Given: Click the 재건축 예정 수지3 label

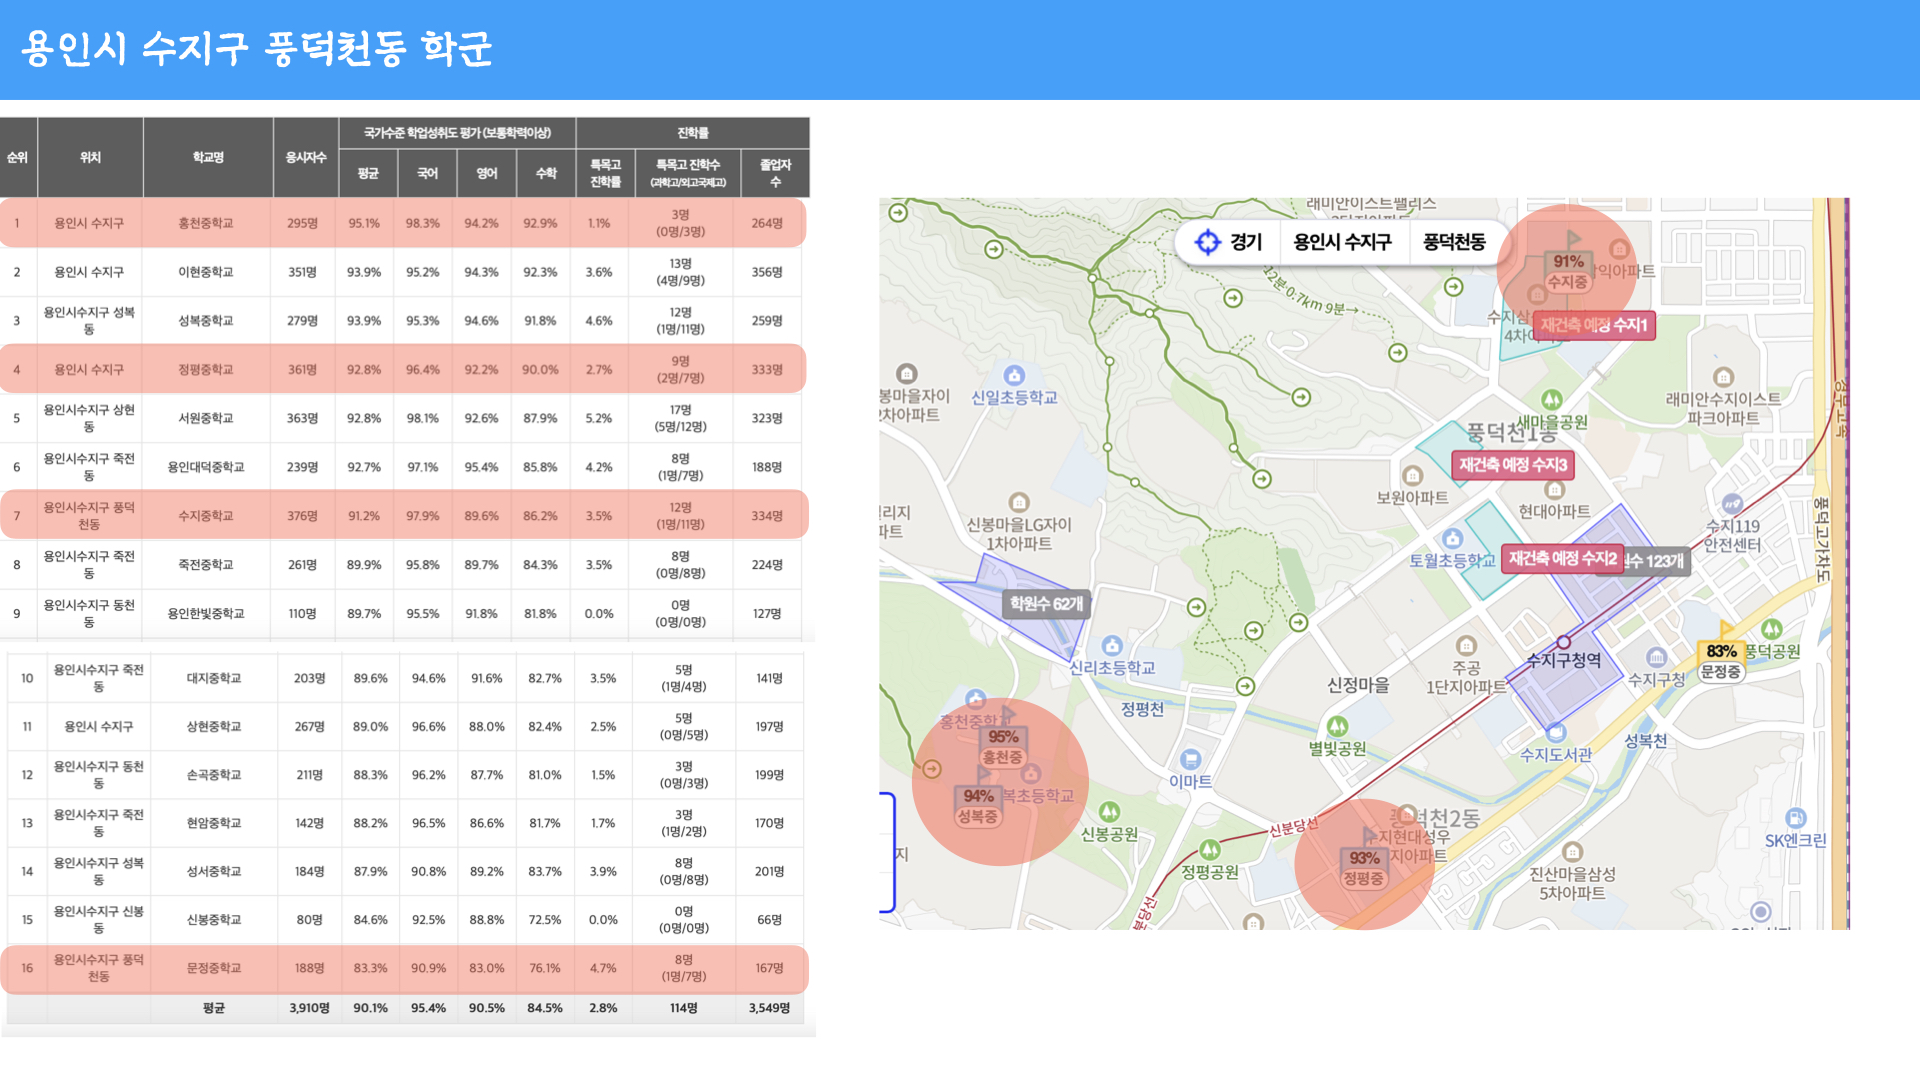Looking at the screenshot, I should coord(1512,465).
